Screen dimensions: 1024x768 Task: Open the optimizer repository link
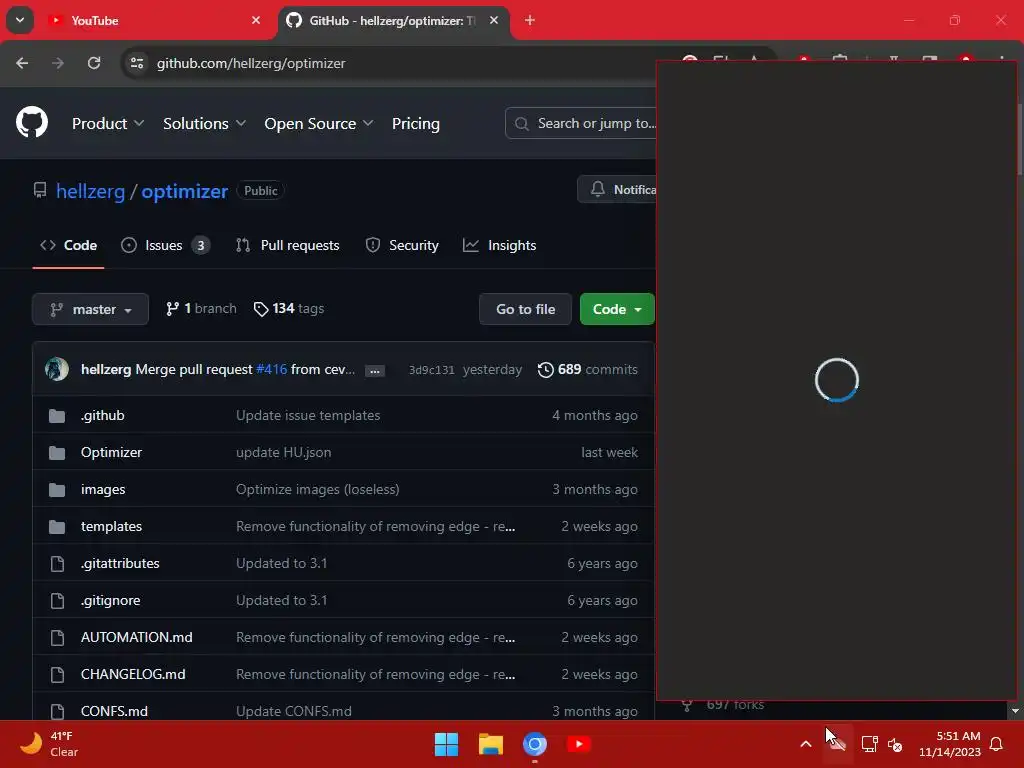(184, 191)
